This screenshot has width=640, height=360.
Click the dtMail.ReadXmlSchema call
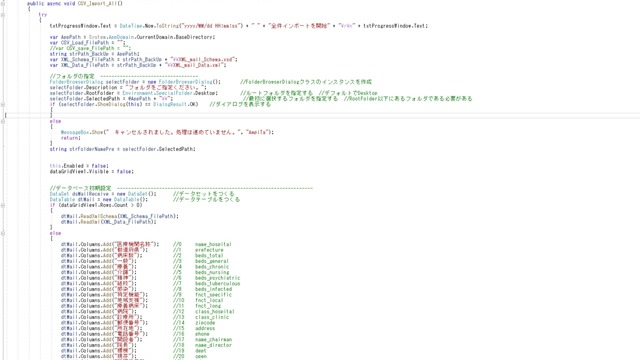point(120,216)
